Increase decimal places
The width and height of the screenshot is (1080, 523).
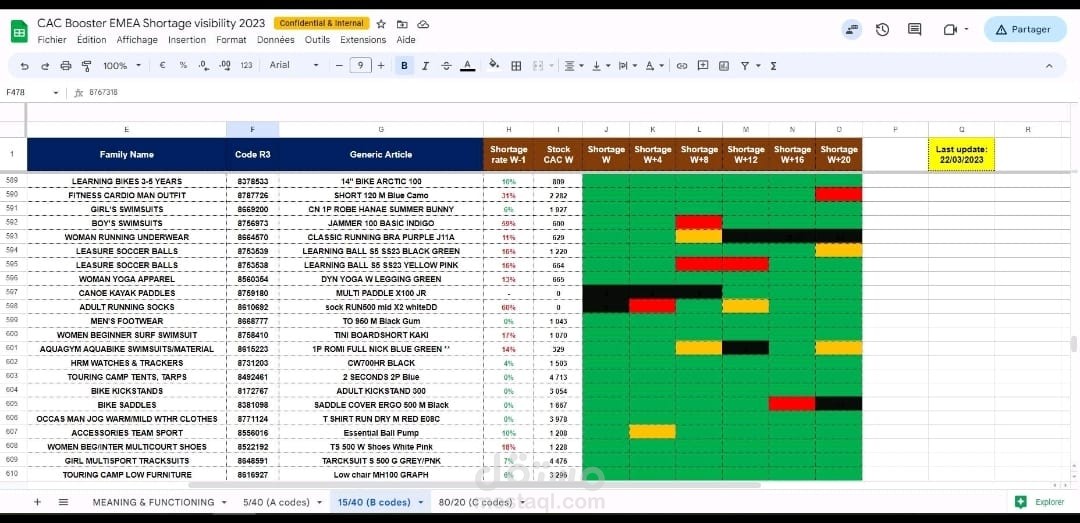225,65
